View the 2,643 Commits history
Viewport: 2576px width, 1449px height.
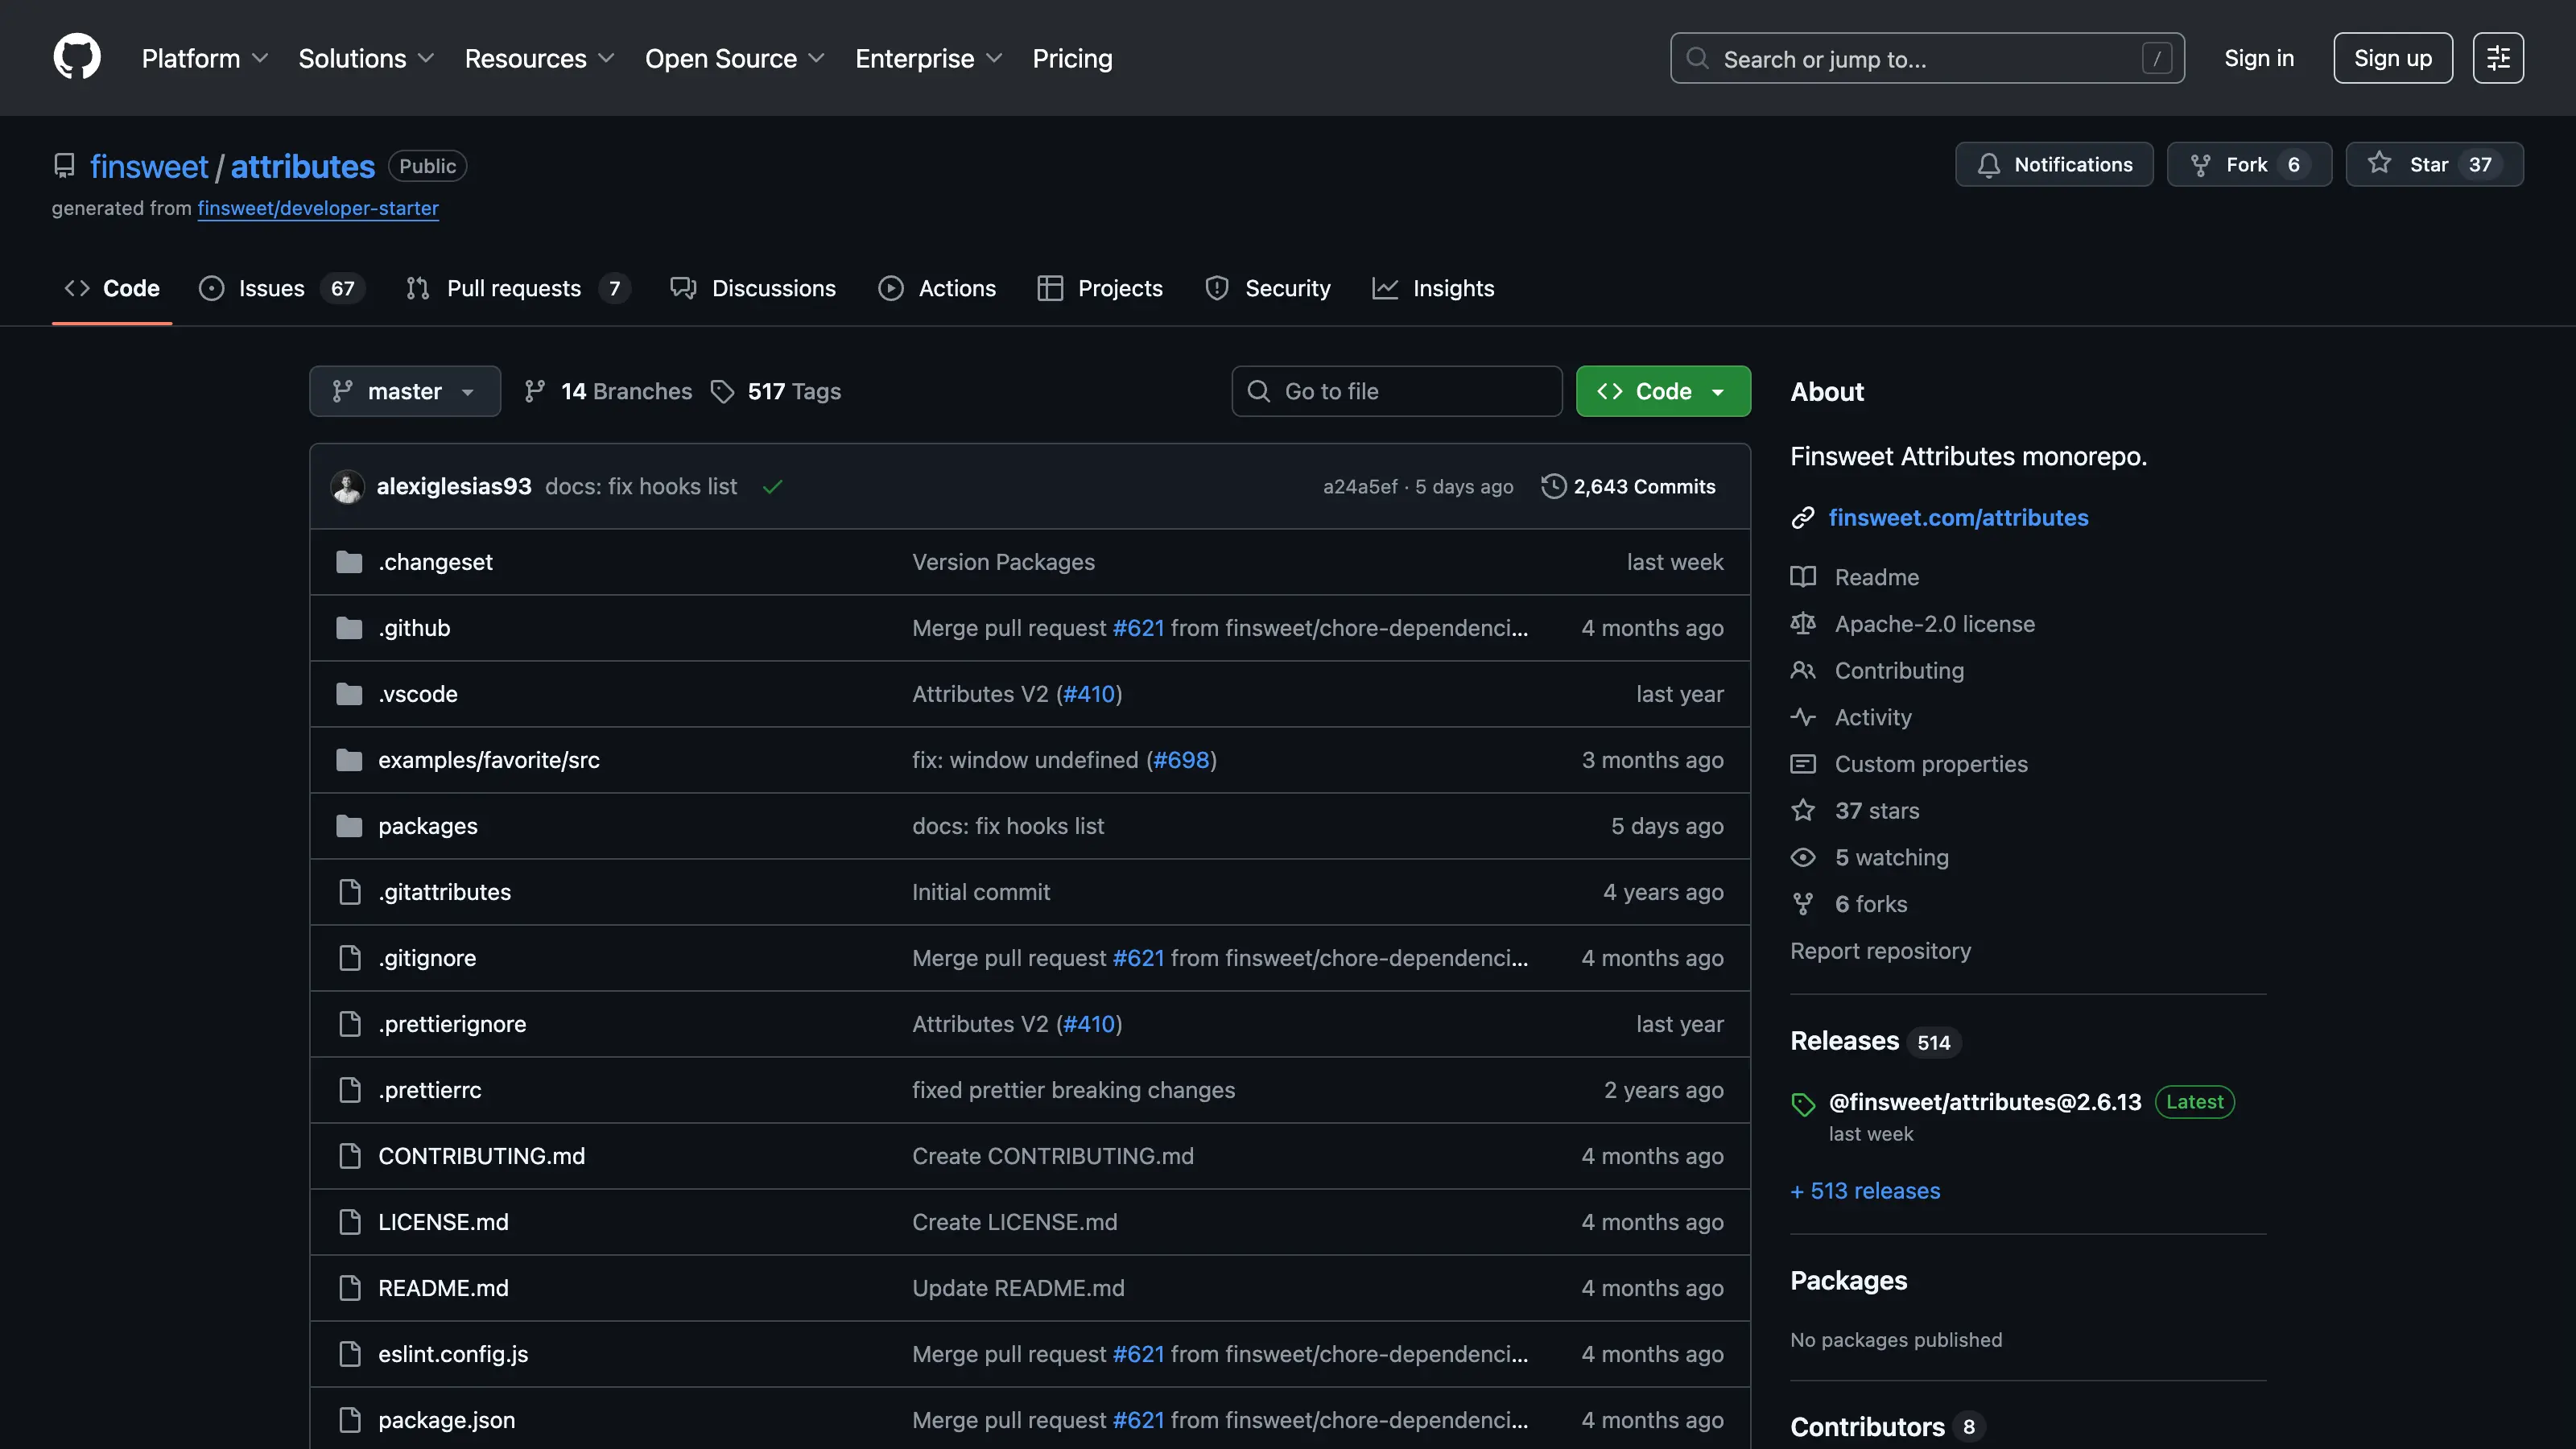coord(1628,486)
